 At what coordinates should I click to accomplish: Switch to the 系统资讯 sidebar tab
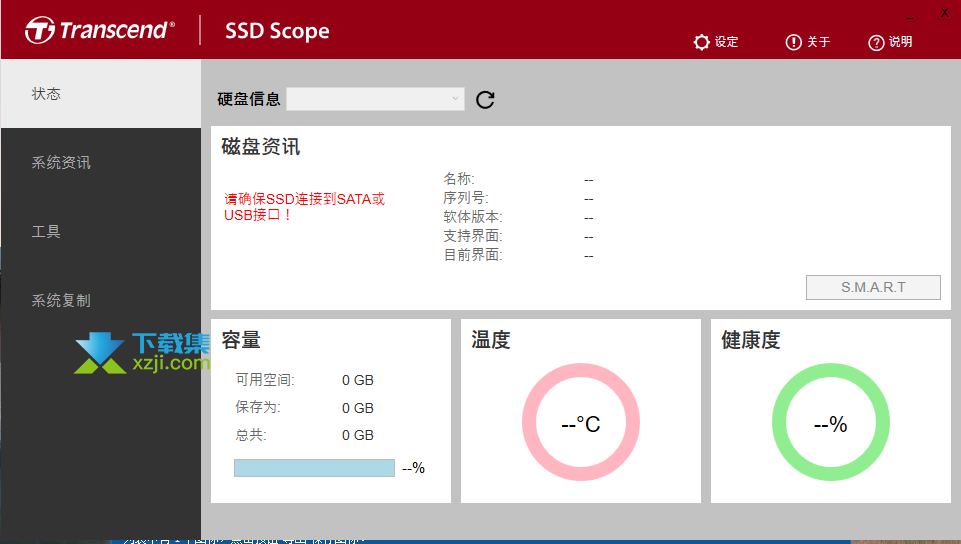tap(101, 162)
